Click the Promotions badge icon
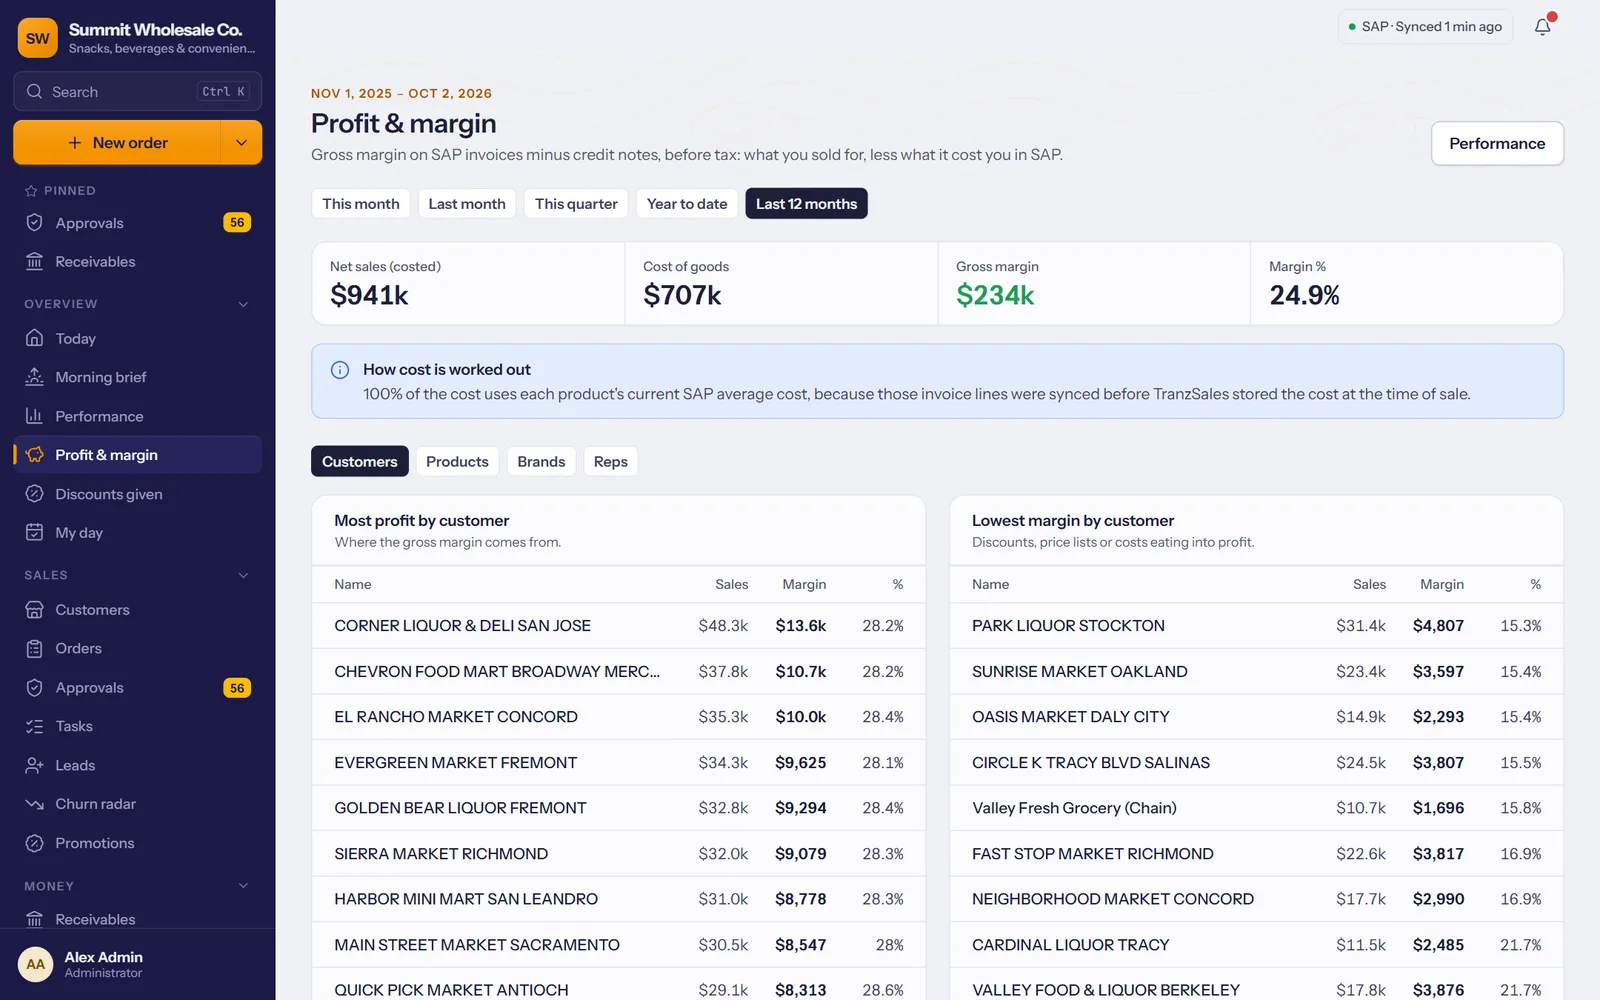This screenshot has height=1000, width=1600. click(35, 843)
